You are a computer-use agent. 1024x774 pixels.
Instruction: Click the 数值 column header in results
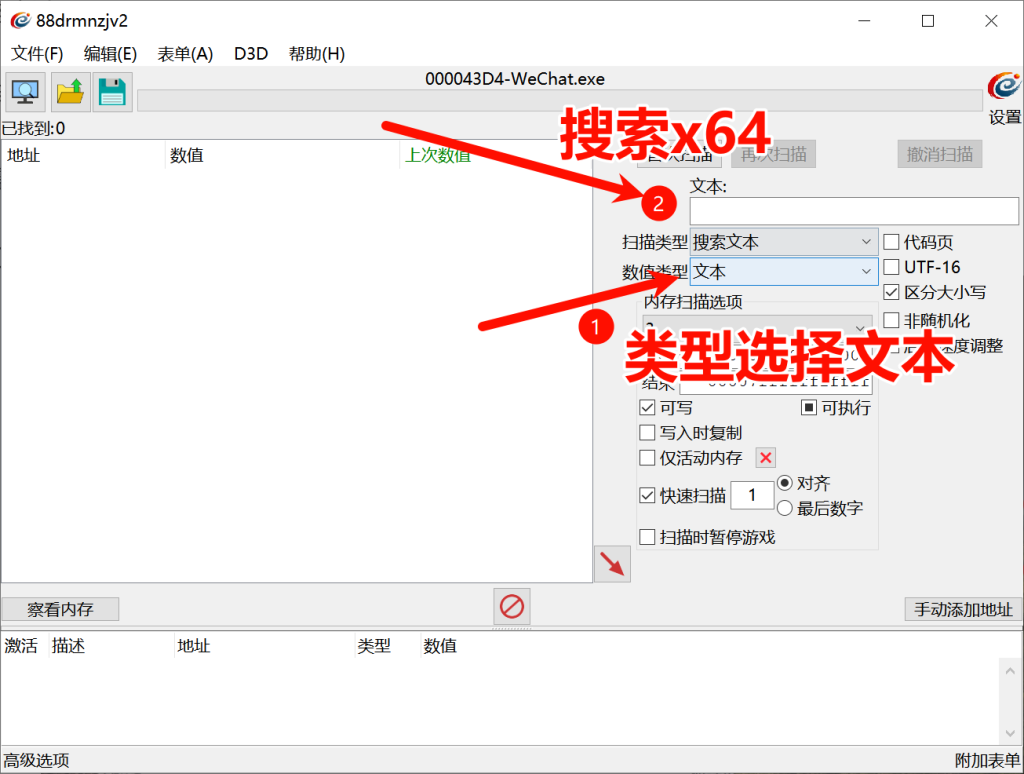tap(281, 155)
